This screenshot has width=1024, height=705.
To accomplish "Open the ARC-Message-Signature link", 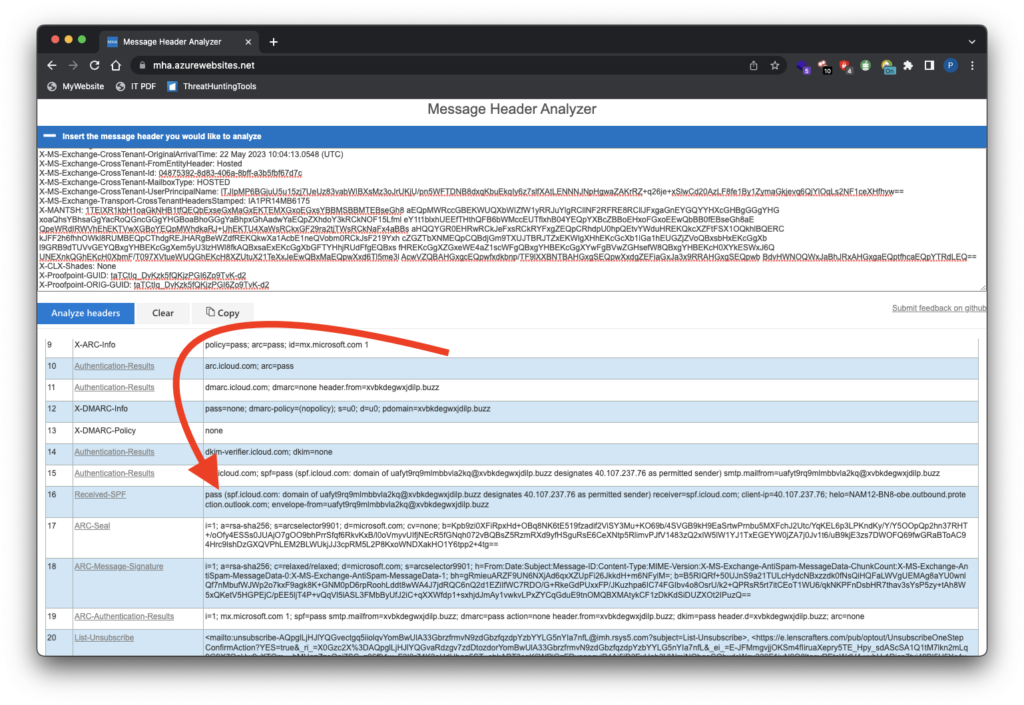I will click(x=119, y=567).
